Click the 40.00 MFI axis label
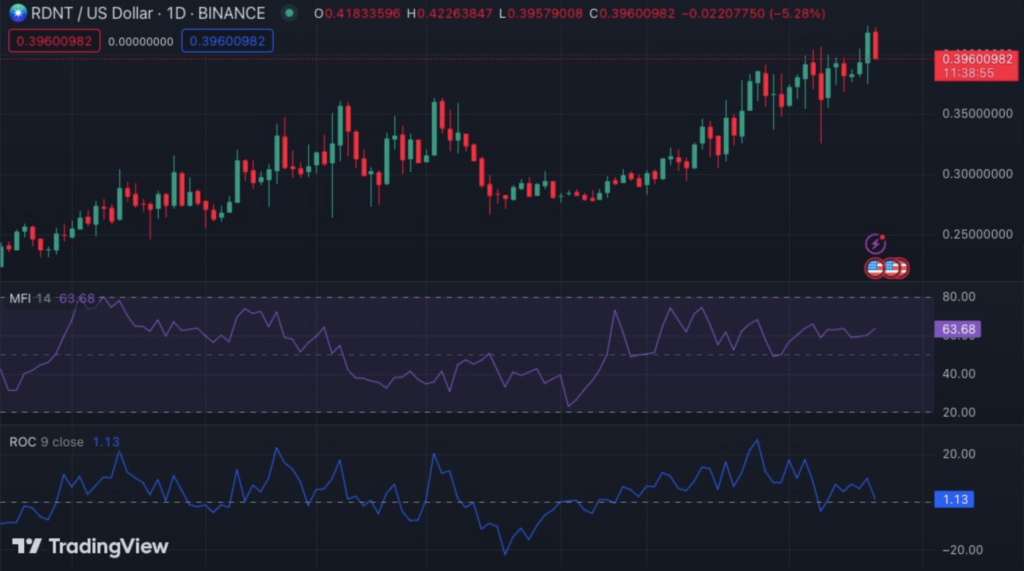Viewport: 1024px width, 571px height. pos(959,374)
